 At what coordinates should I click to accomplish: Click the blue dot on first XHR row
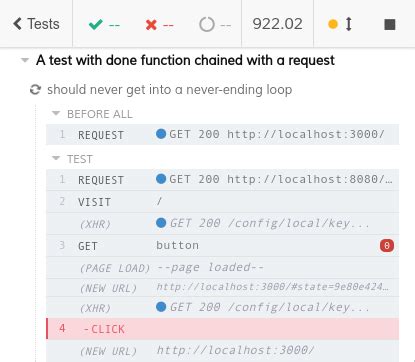coord(161,223)
